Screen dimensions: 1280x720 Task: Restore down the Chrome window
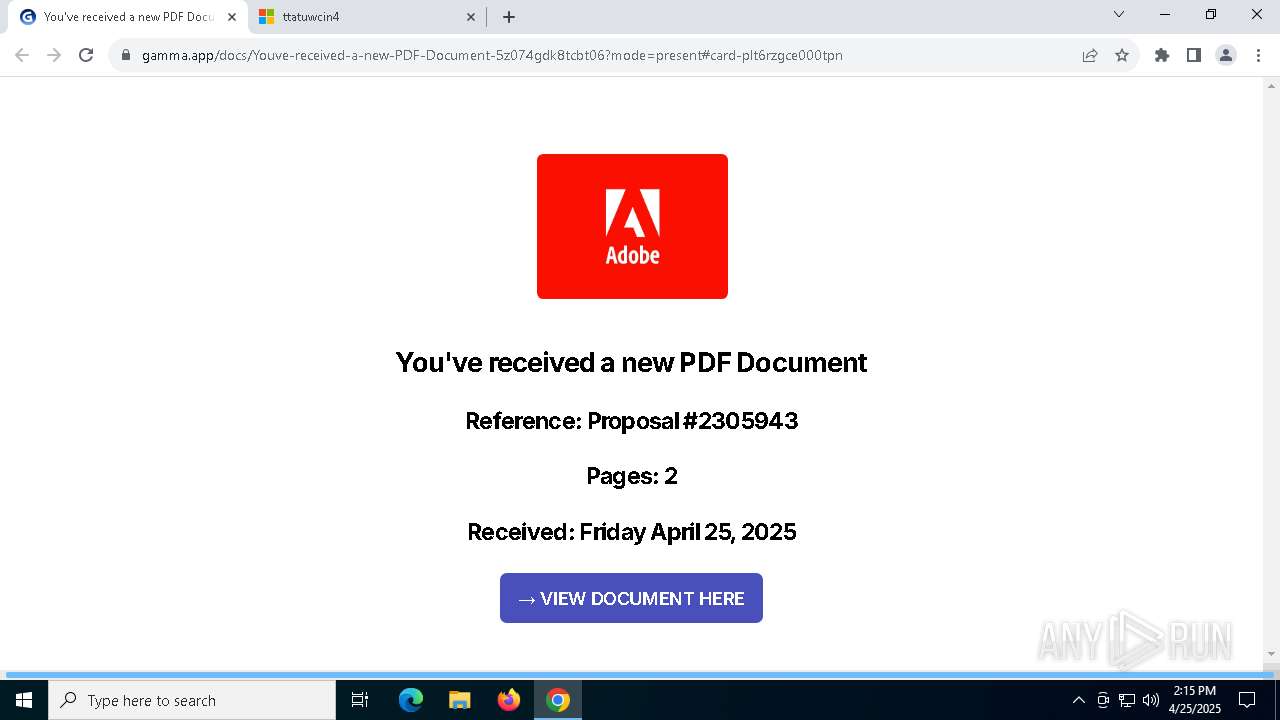1211,14
